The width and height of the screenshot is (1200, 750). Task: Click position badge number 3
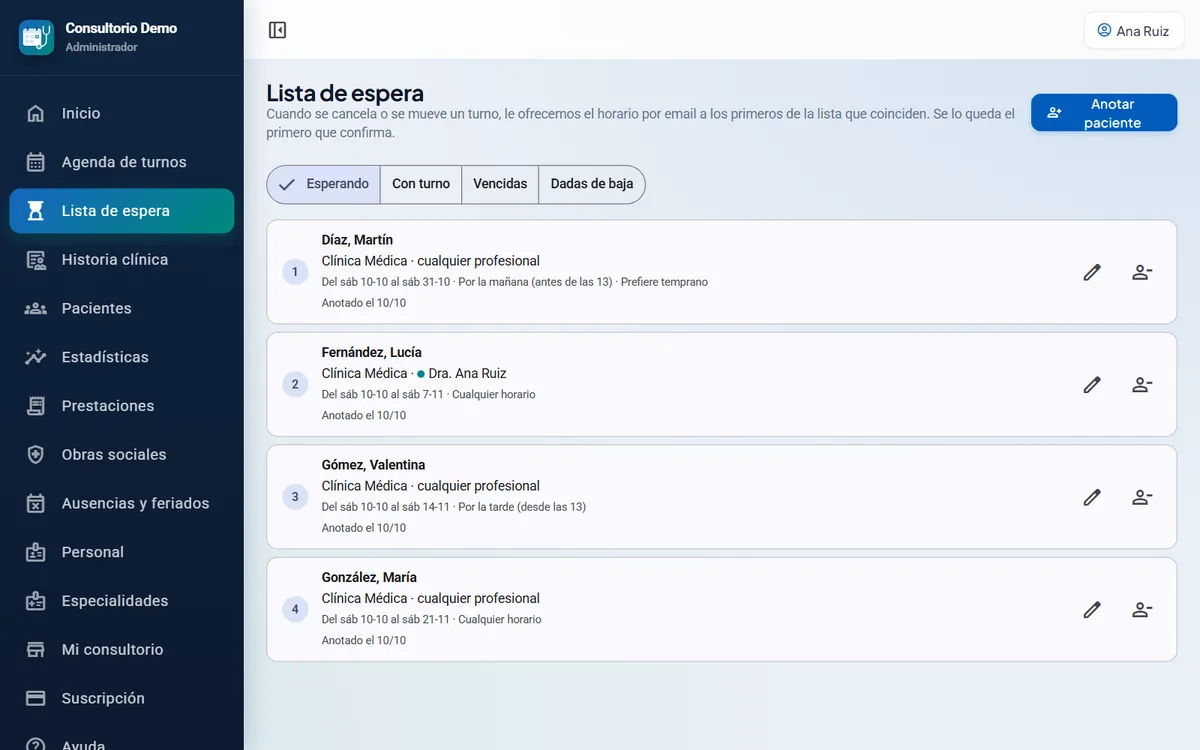295,497
